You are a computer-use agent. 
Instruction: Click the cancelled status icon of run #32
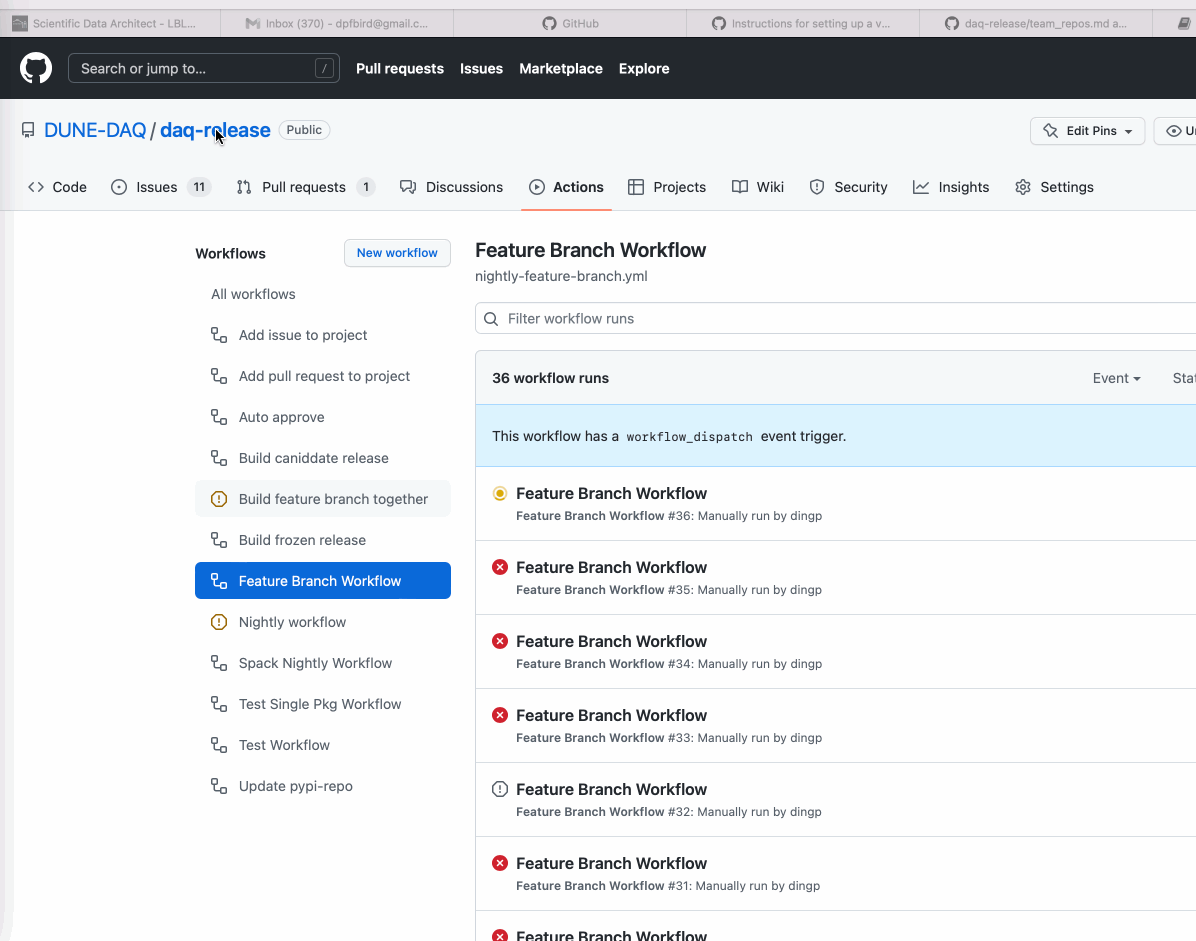click(500, 788)
